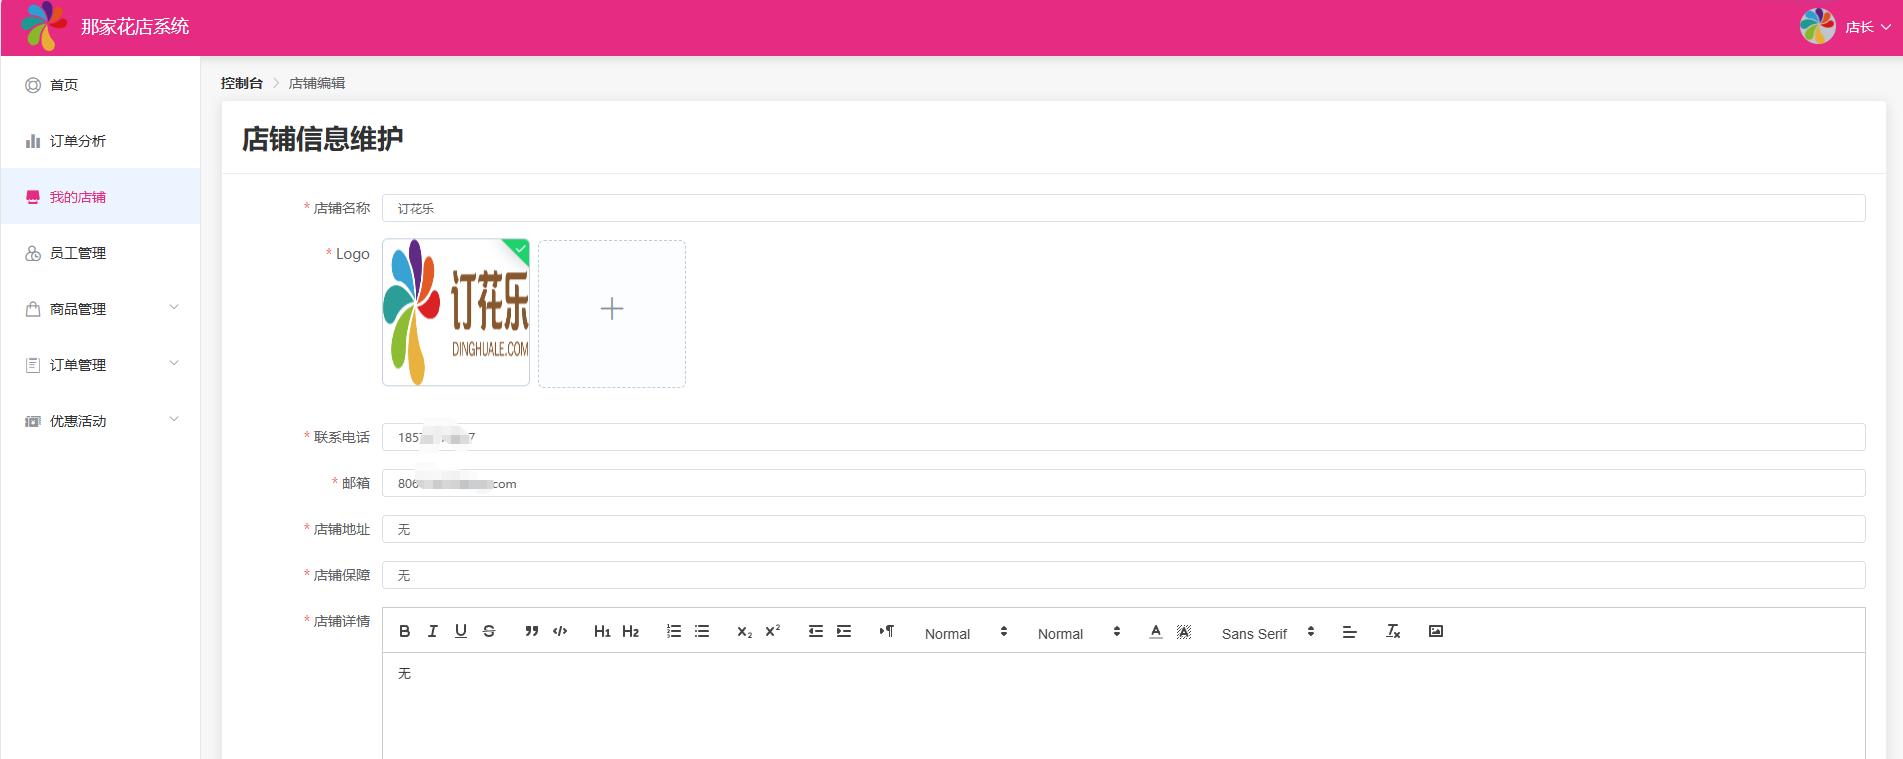
Task: Apply superscript formatting
Action: [773, 631]
